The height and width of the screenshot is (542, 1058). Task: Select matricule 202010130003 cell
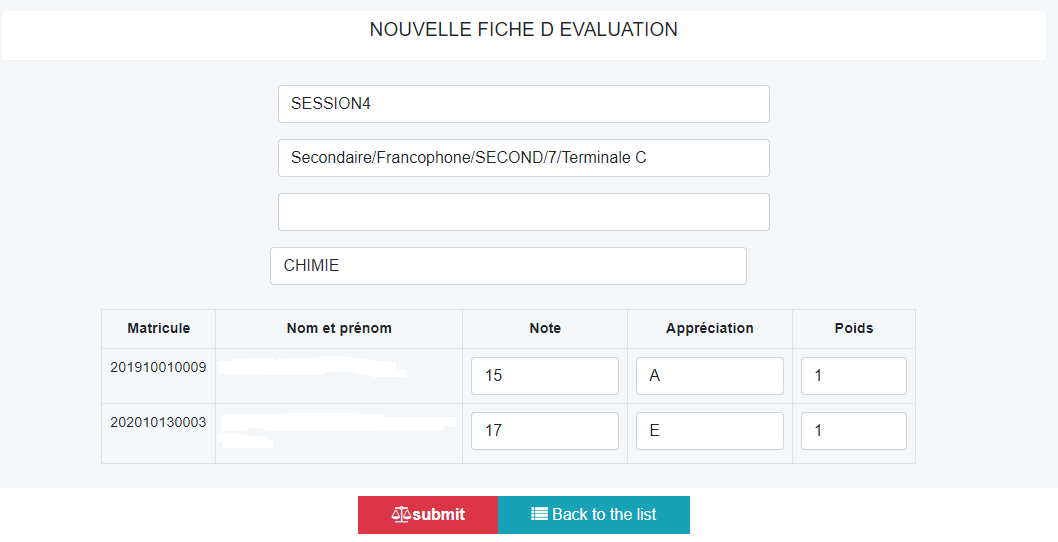click(159, 423)
